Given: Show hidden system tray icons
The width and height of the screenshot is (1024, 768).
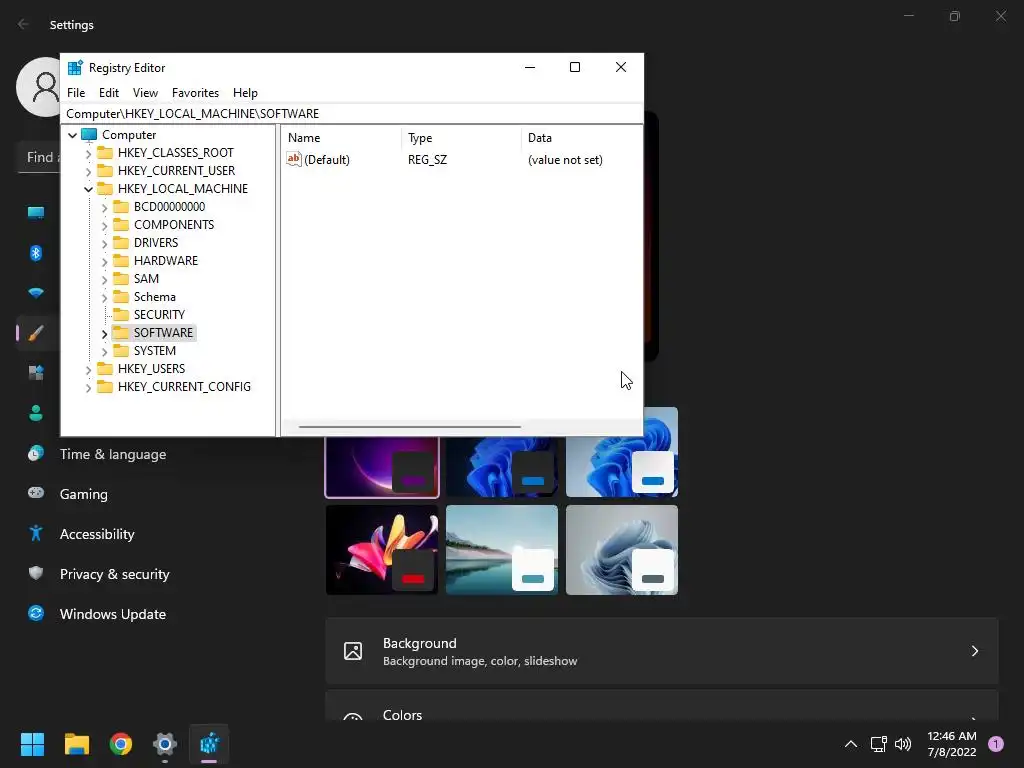Looking at the screenshot, I should 851,744.
